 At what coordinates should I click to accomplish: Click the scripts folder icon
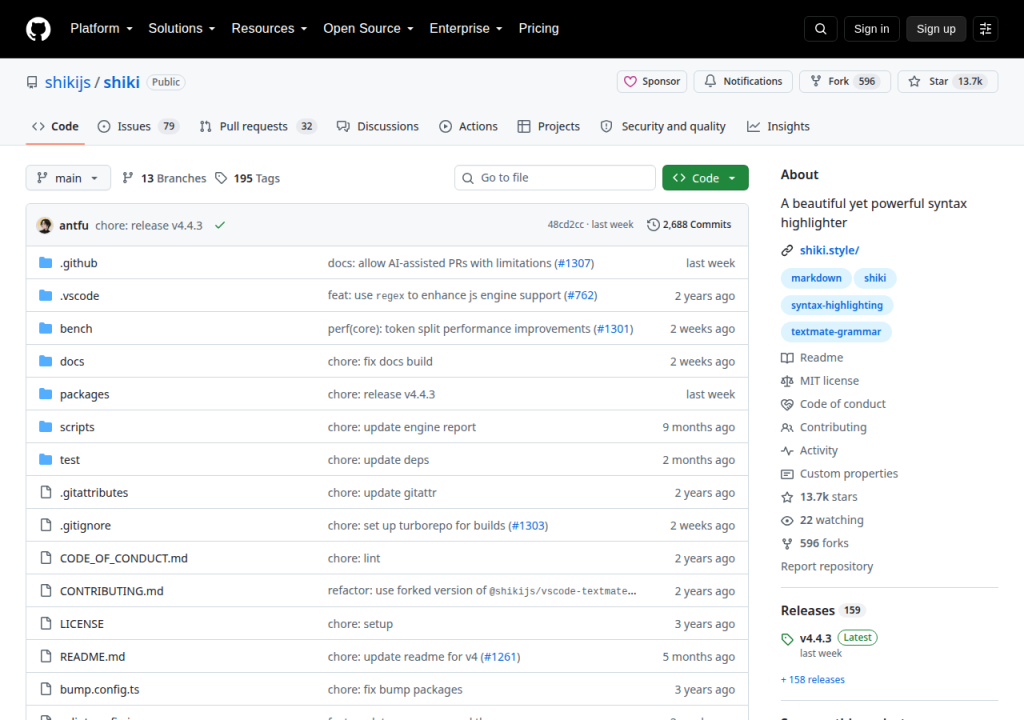[x=46, y=427]
